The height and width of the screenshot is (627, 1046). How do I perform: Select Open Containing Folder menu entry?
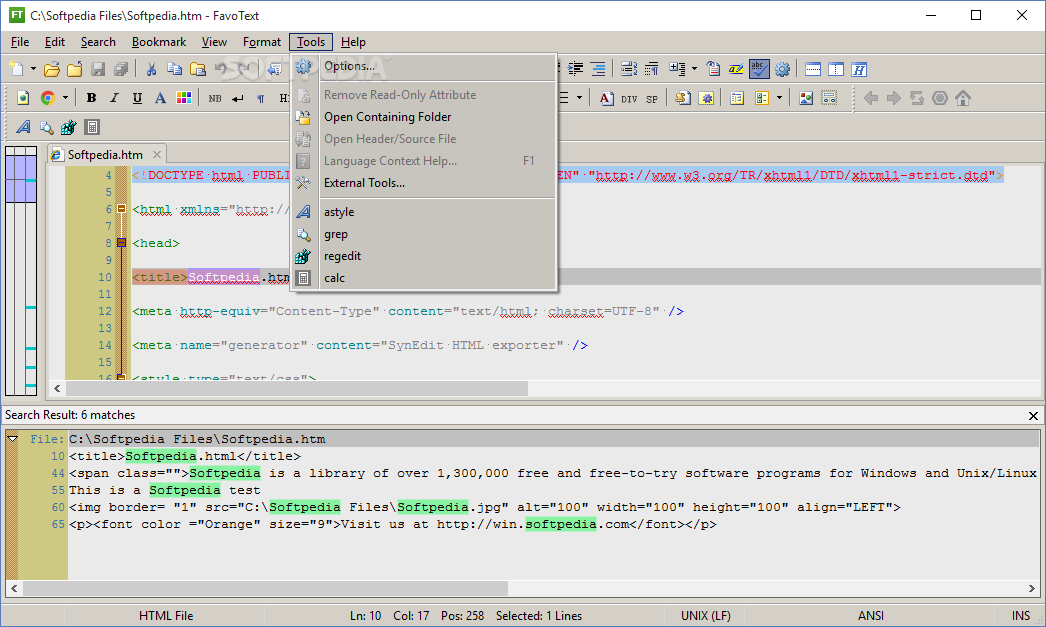coord(424,117)
